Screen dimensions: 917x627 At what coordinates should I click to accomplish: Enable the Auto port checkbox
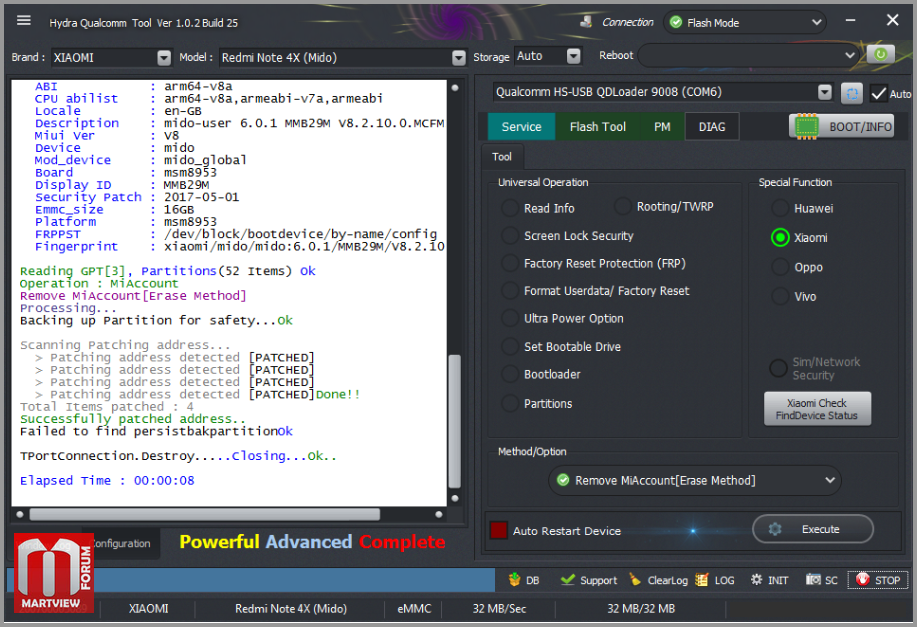[x=878, y=93]
